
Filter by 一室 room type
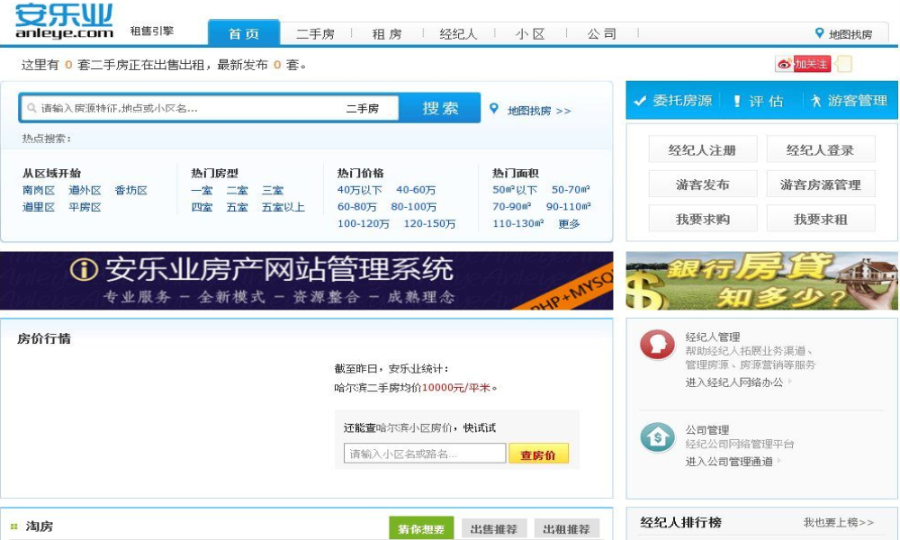point(202,190)
